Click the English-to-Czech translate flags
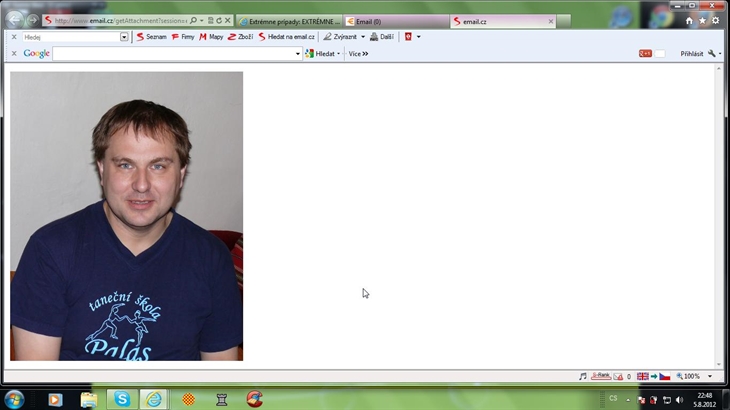This screenshot has width=730, height=410. 654,376
